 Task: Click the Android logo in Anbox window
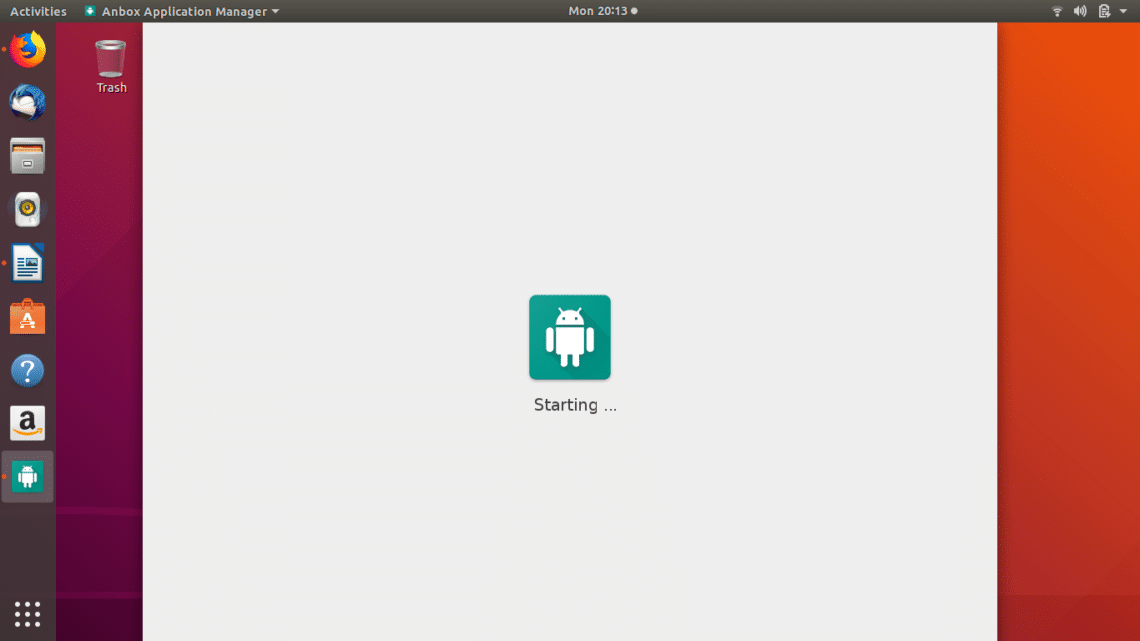click(x=570, y=337)
